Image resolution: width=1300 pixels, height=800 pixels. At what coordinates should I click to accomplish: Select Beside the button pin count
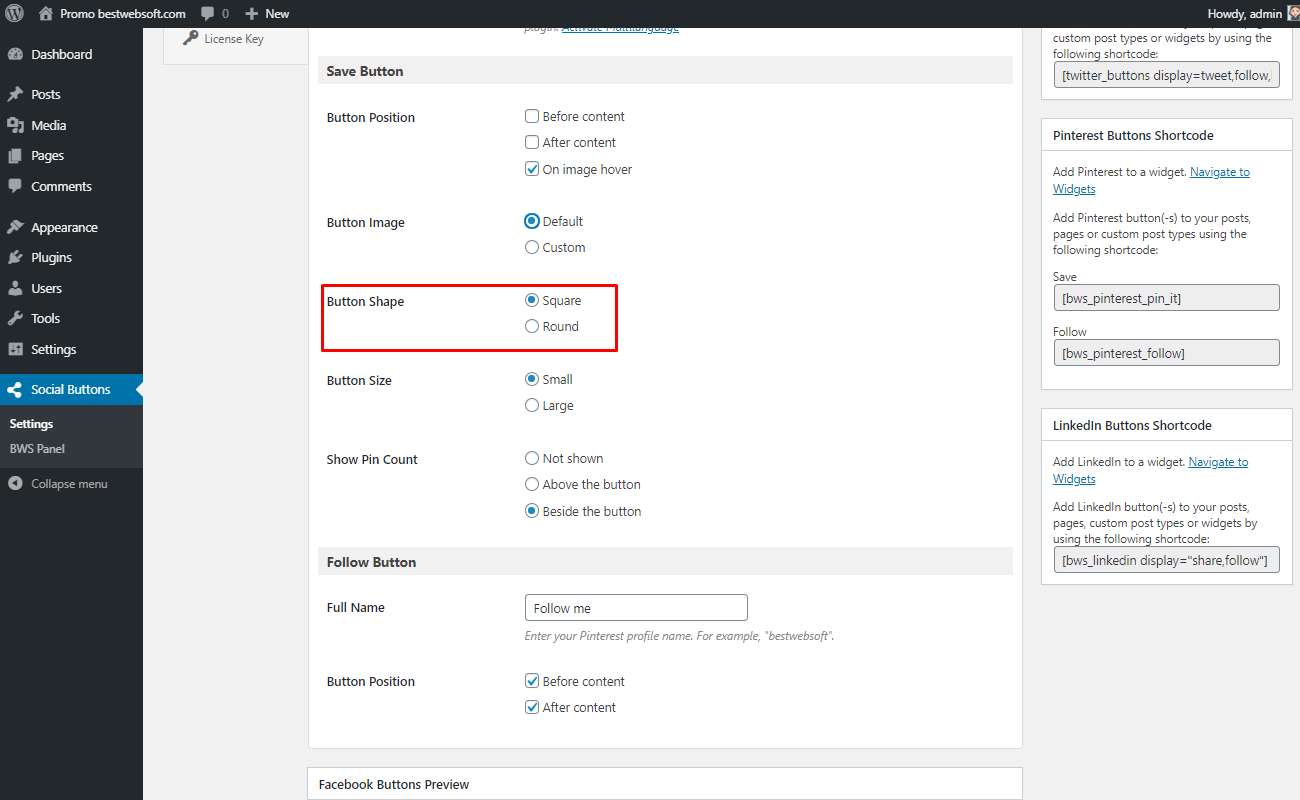coord(532,511)
